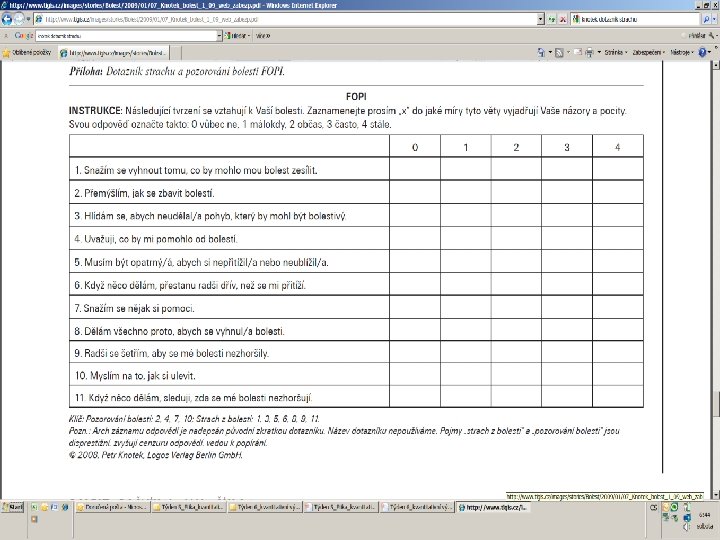
Task: Click the read mail envelope icon
Action: click(x=578, y=52)
